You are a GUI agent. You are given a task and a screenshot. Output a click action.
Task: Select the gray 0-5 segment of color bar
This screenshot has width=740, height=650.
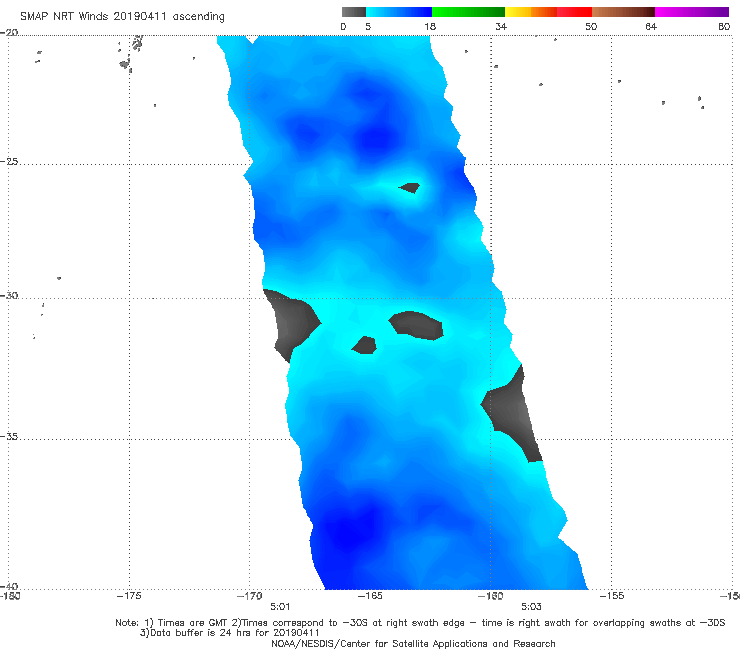click(354, 12)
